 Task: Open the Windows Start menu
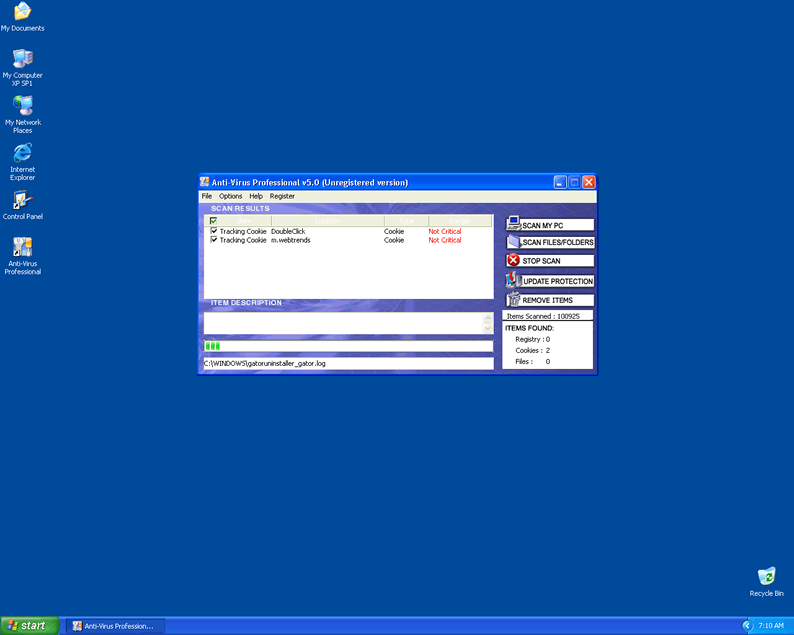point(29,626)
